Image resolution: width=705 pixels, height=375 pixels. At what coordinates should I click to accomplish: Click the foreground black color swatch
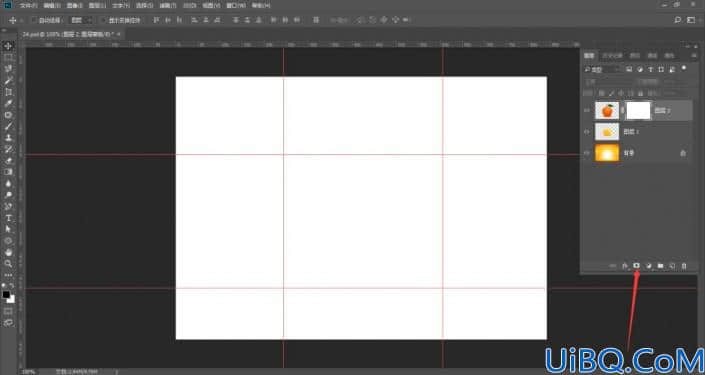point(6,295)
